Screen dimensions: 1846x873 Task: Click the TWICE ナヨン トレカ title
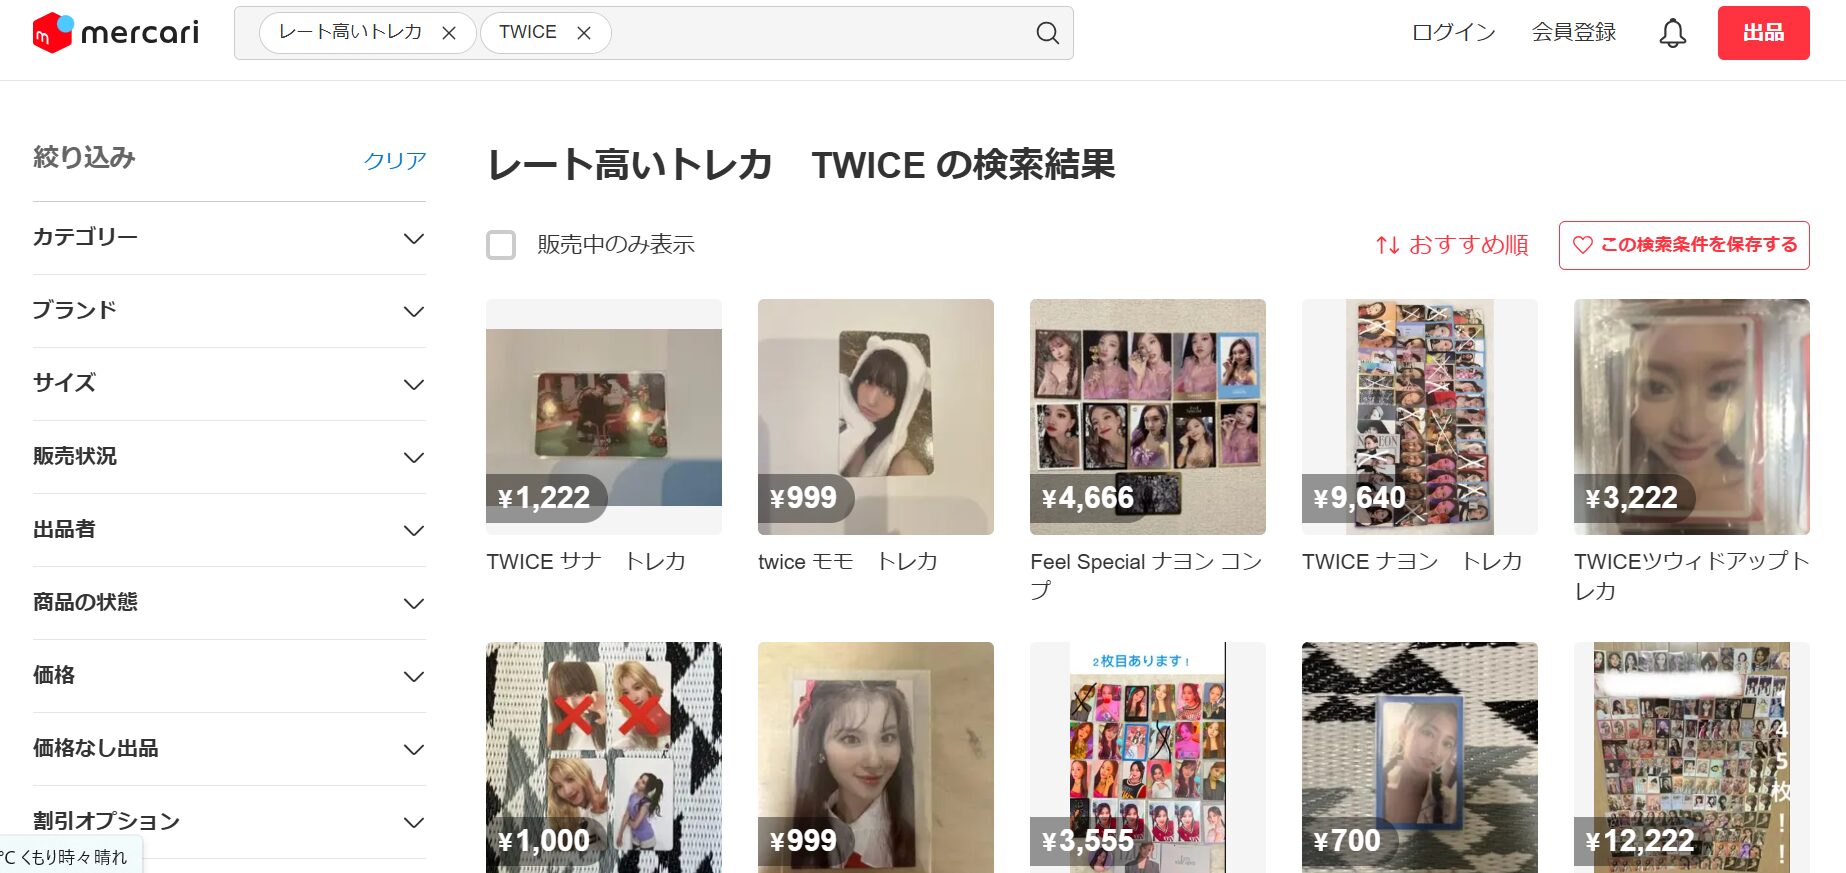pyautogui.click(x=1412, y=562)
